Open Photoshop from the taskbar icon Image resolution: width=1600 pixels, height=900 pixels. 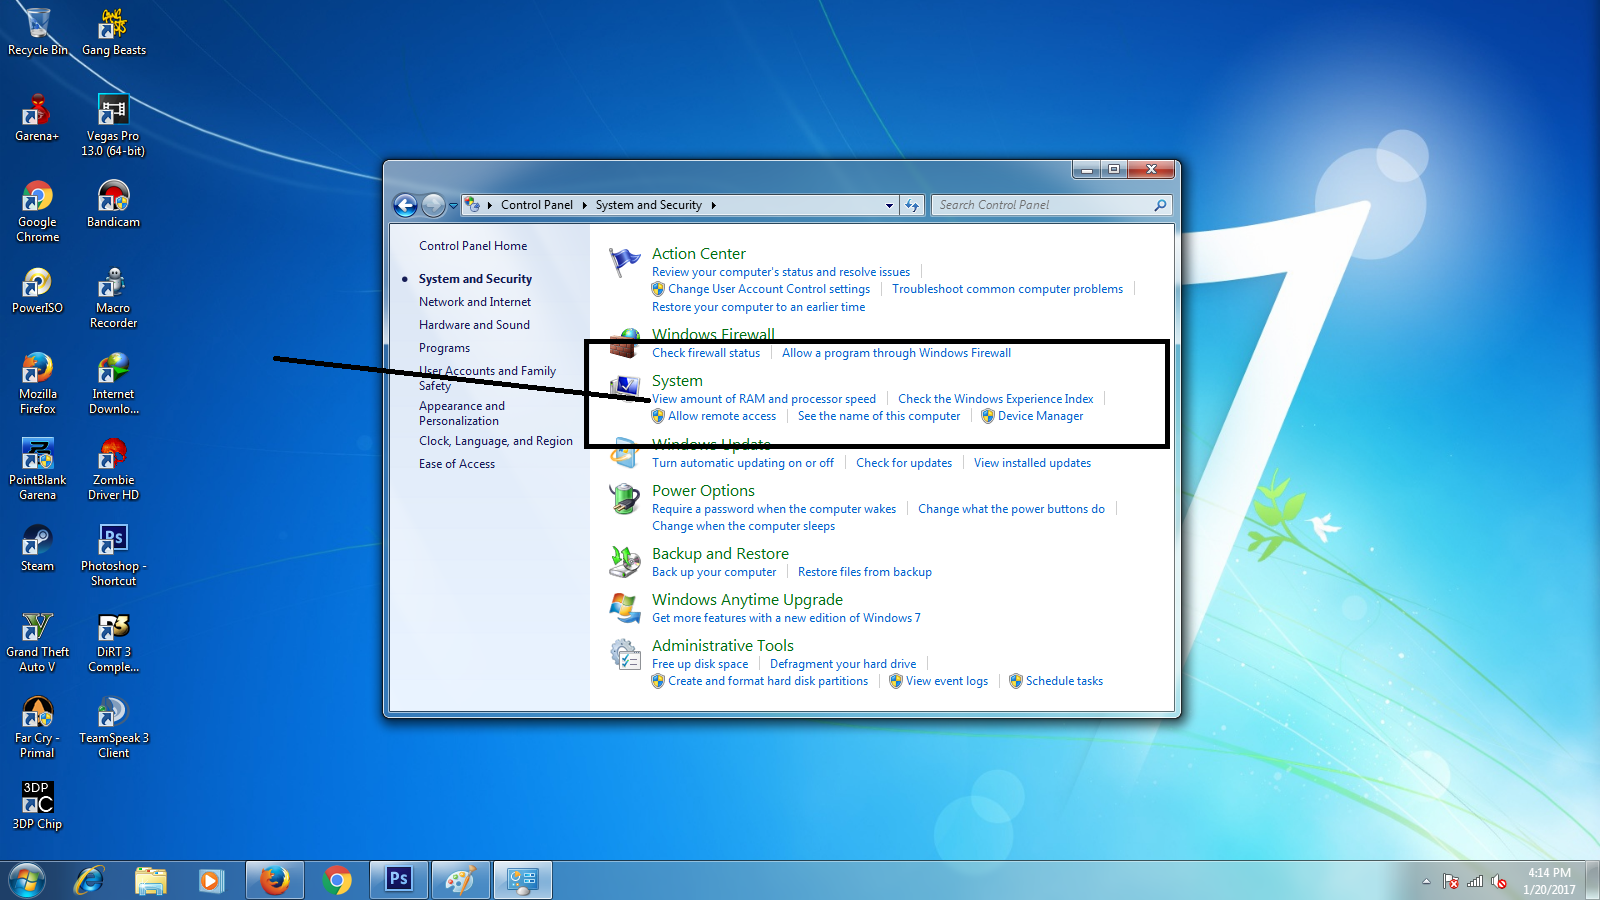[398, 879]
